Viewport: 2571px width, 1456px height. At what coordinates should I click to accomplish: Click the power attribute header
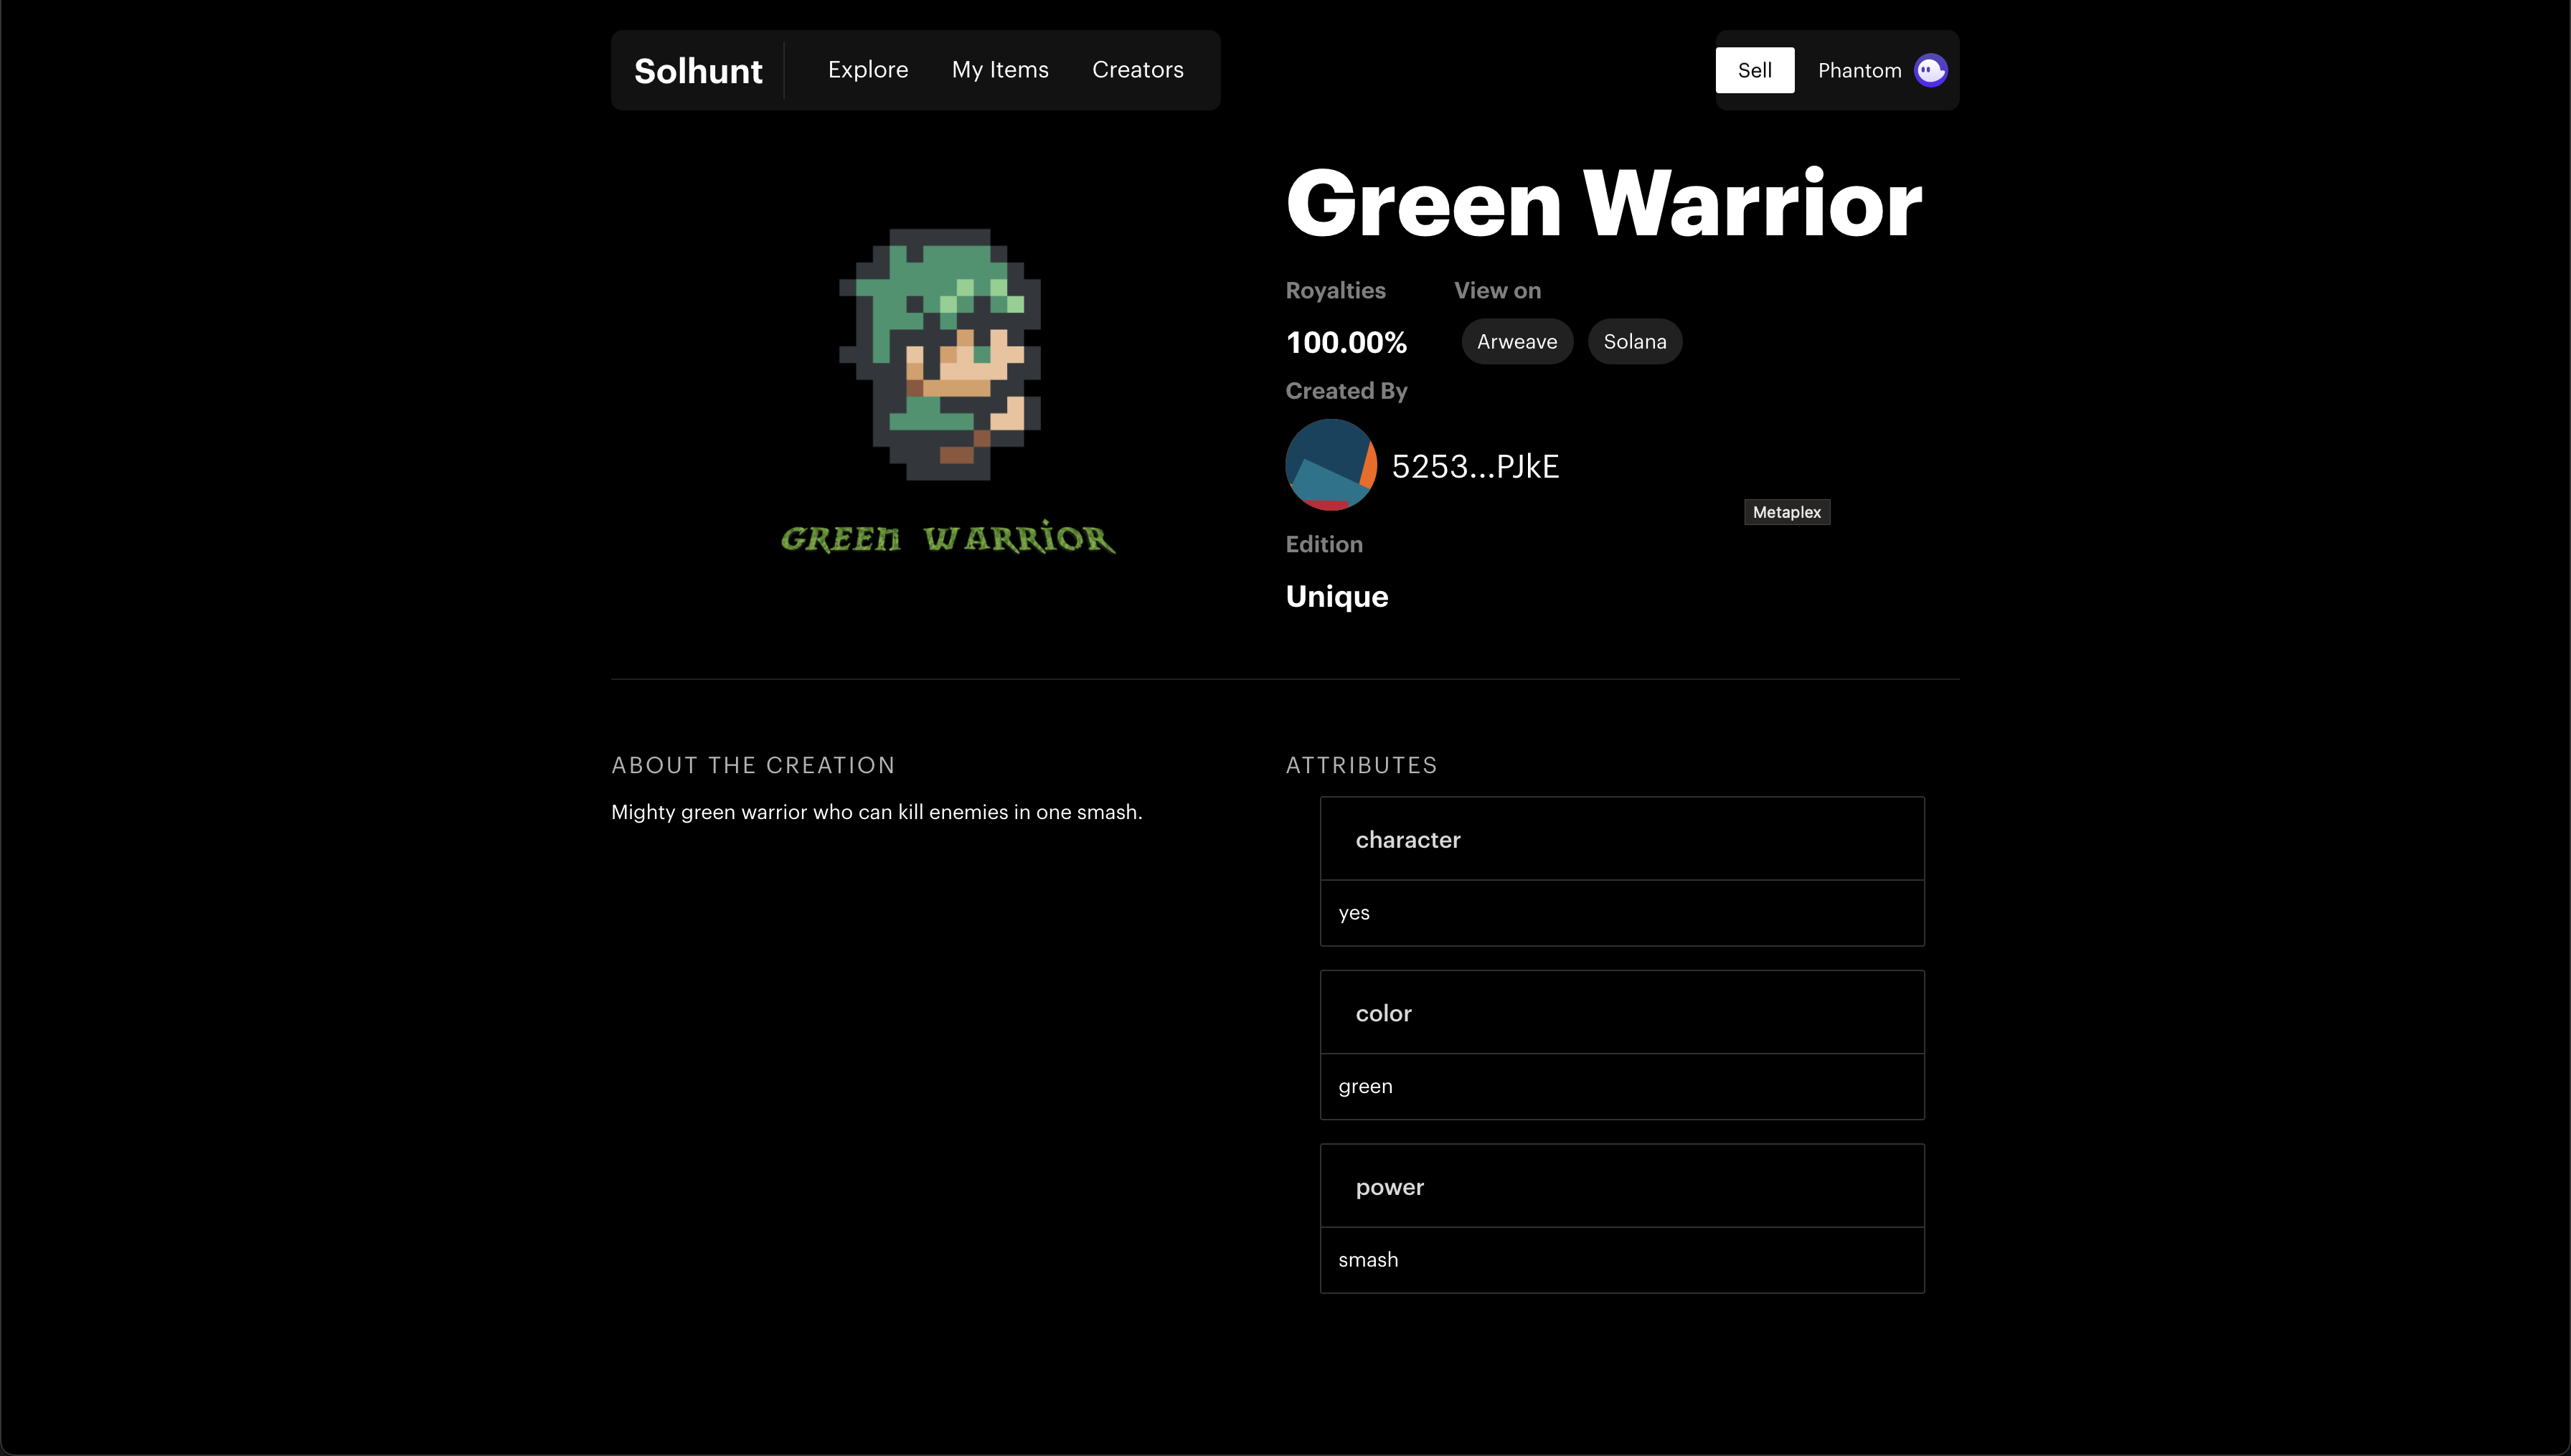(1389, 1187)
